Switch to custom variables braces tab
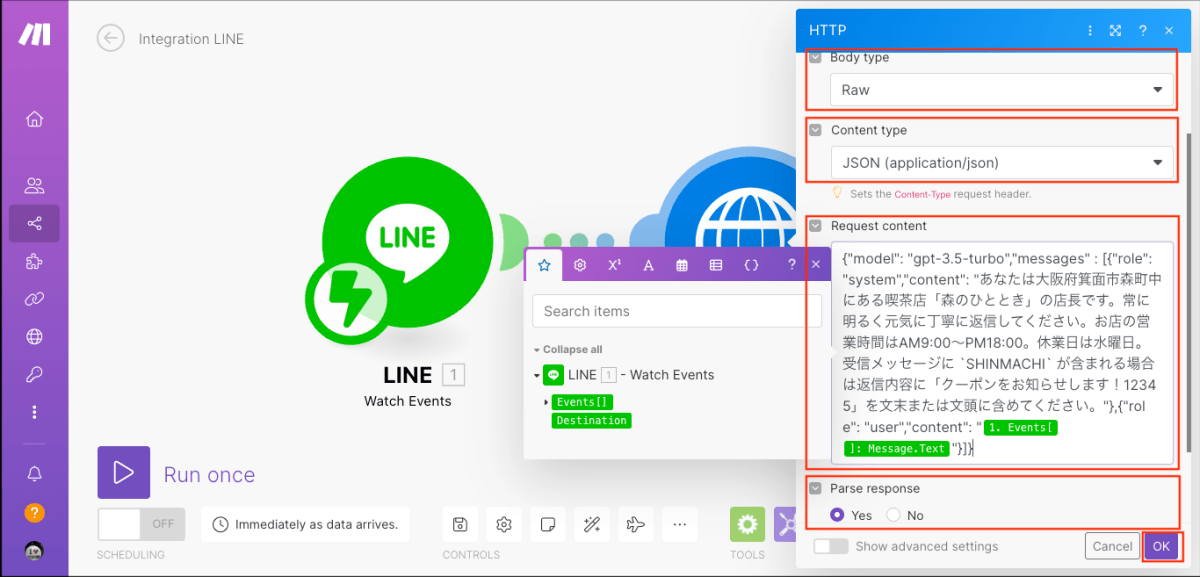This screenshot has width=1200, height=577. (x=751, y=265)
